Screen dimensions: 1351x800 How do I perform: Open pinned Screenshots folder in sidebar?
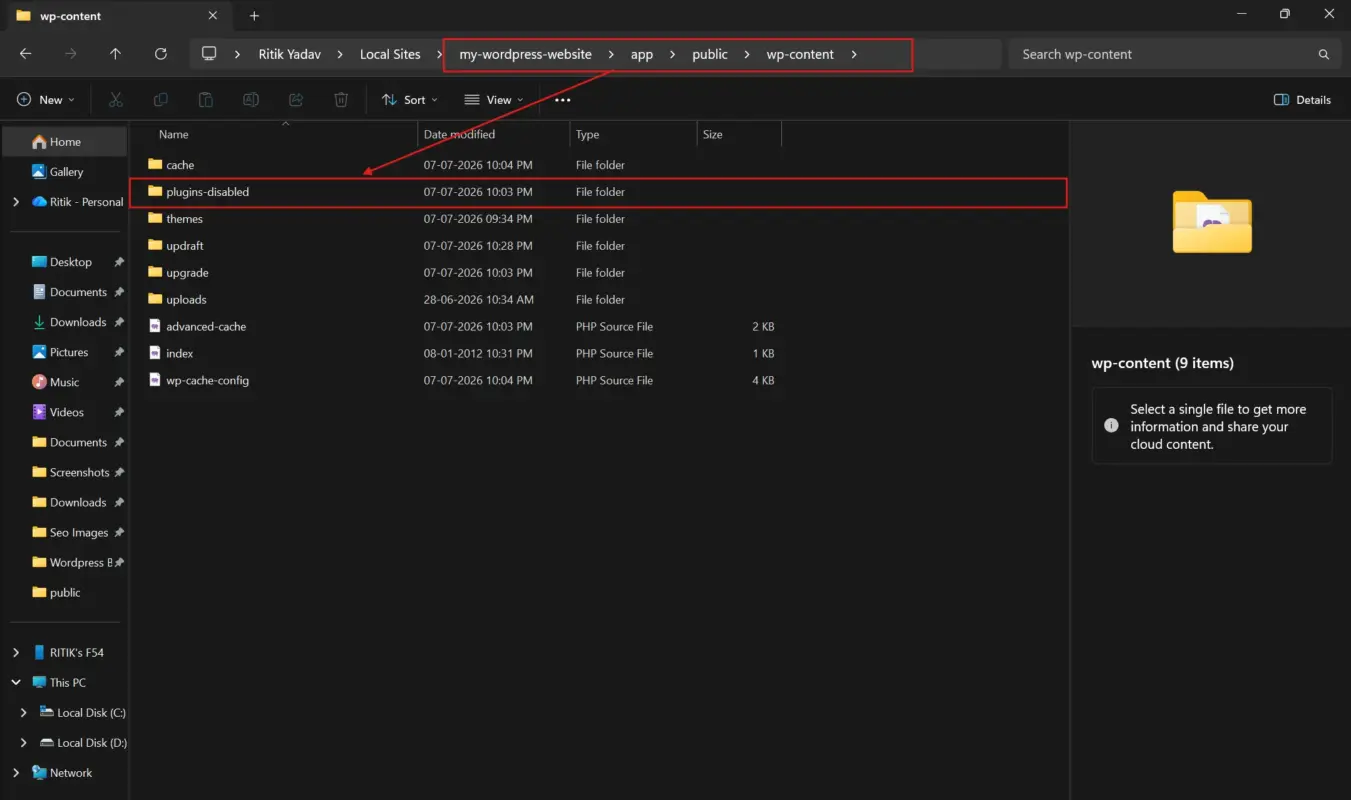[79, 472]
